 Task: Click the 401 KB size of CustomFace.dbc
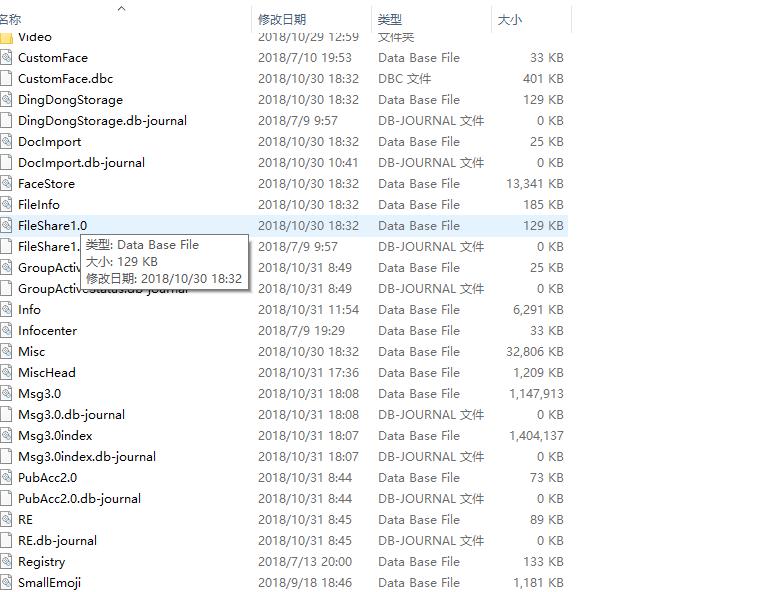(543, 79)
